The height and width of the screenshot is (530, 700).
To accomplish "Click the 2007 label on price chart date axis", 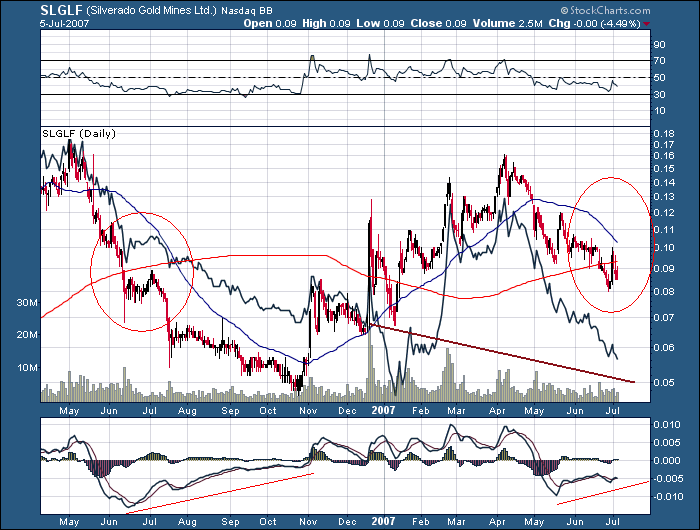I will (383, 410).
